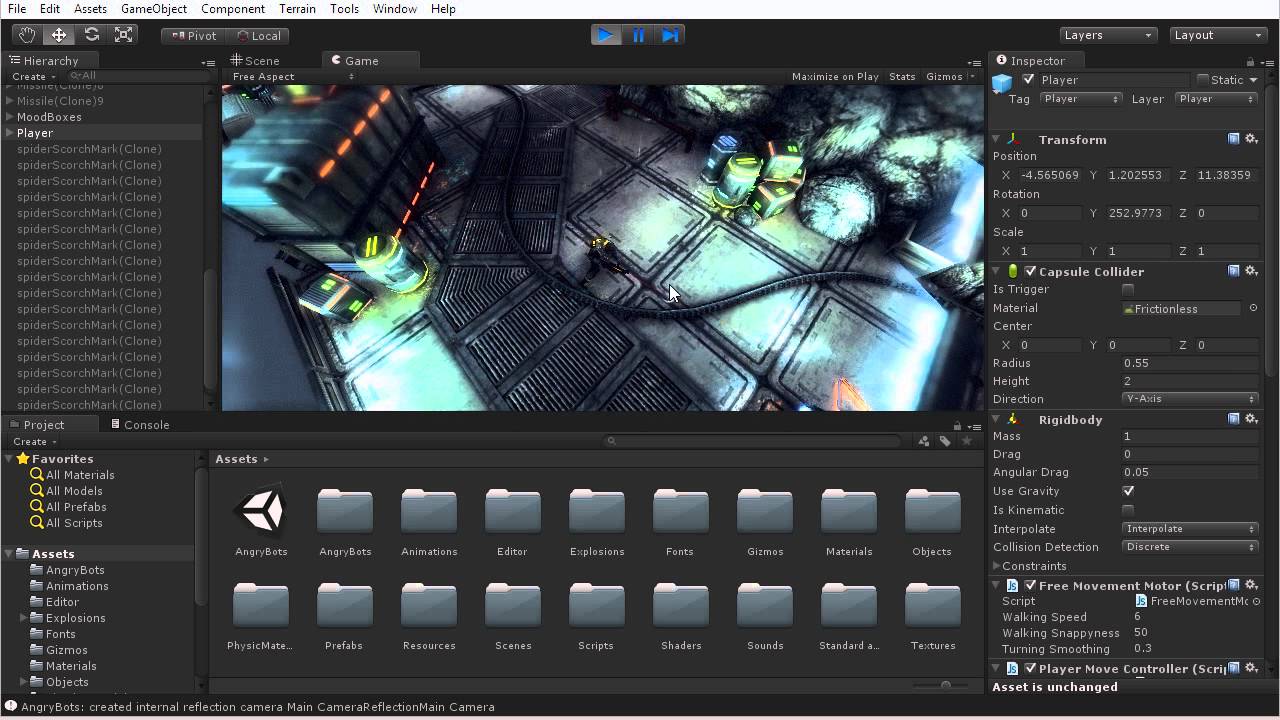Open the Textures folder in asset grid

pyautogui.click(x=933, y=614)
